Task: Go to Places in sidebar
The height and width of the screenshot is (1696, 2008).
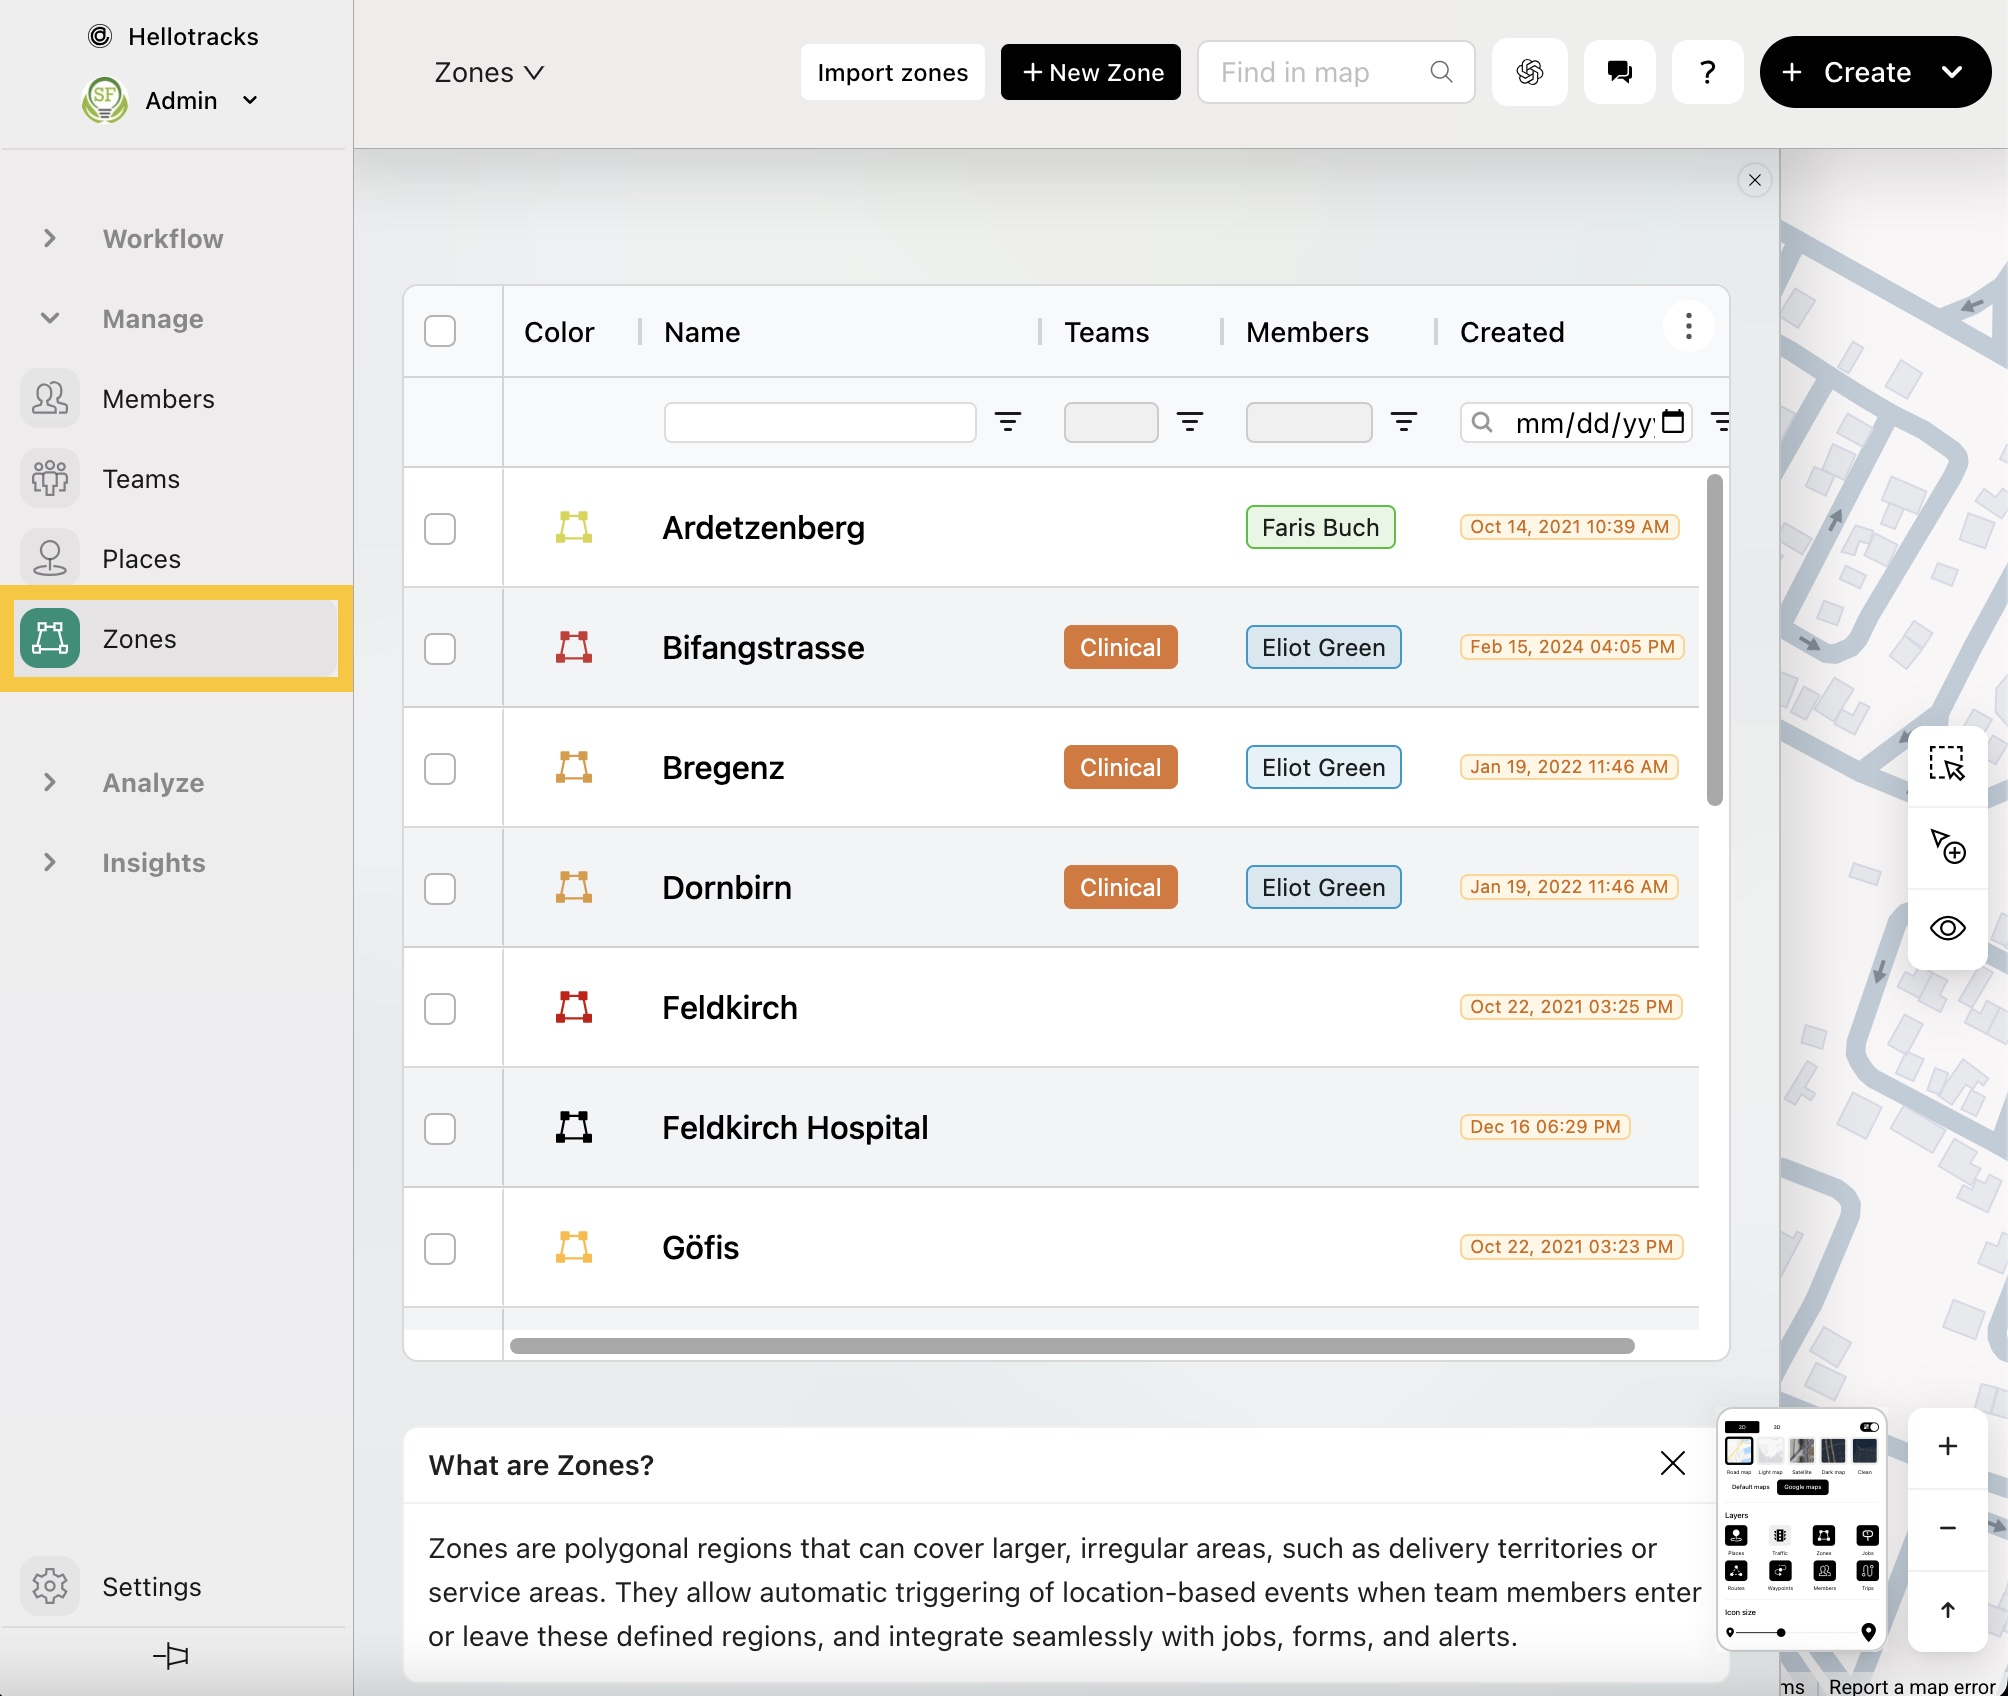Action: [141, 559]
